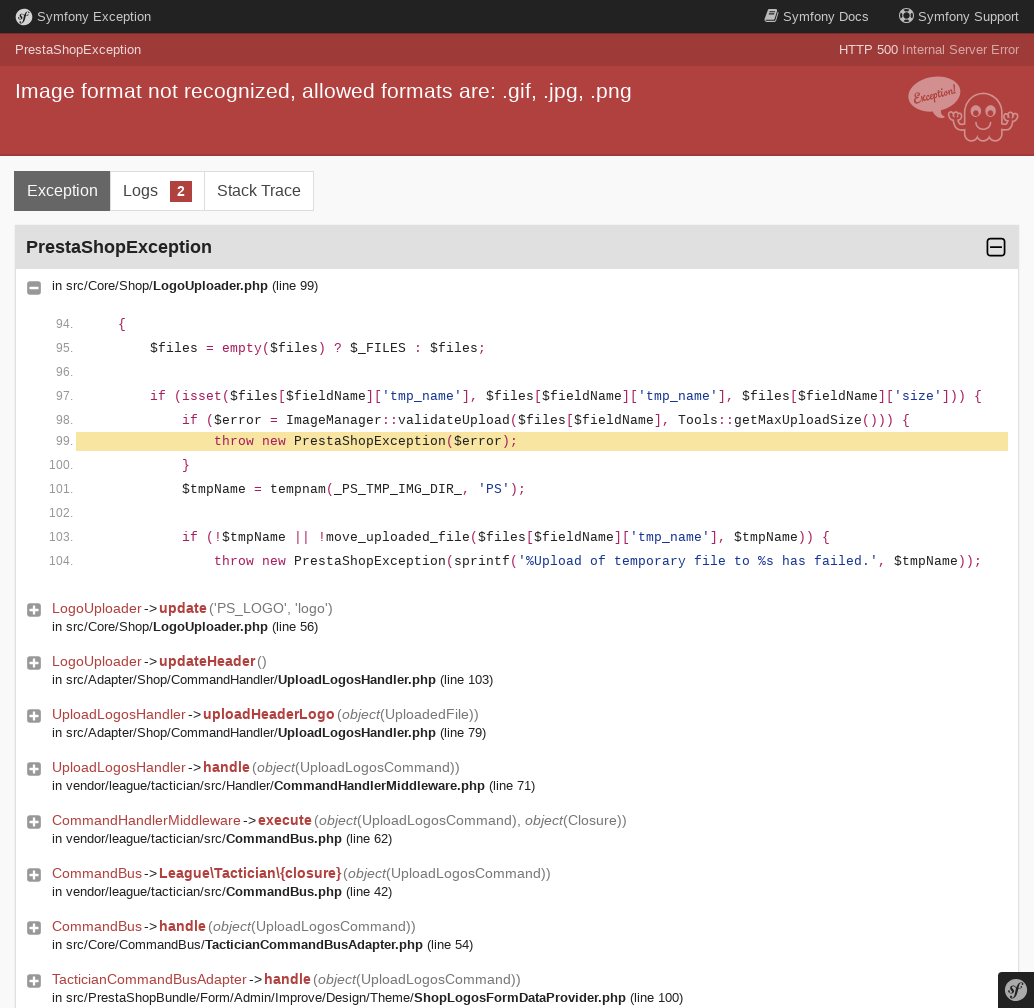Open Symfony Support link
This screenshot has width=1034, height=1008.
click(959, 16)
